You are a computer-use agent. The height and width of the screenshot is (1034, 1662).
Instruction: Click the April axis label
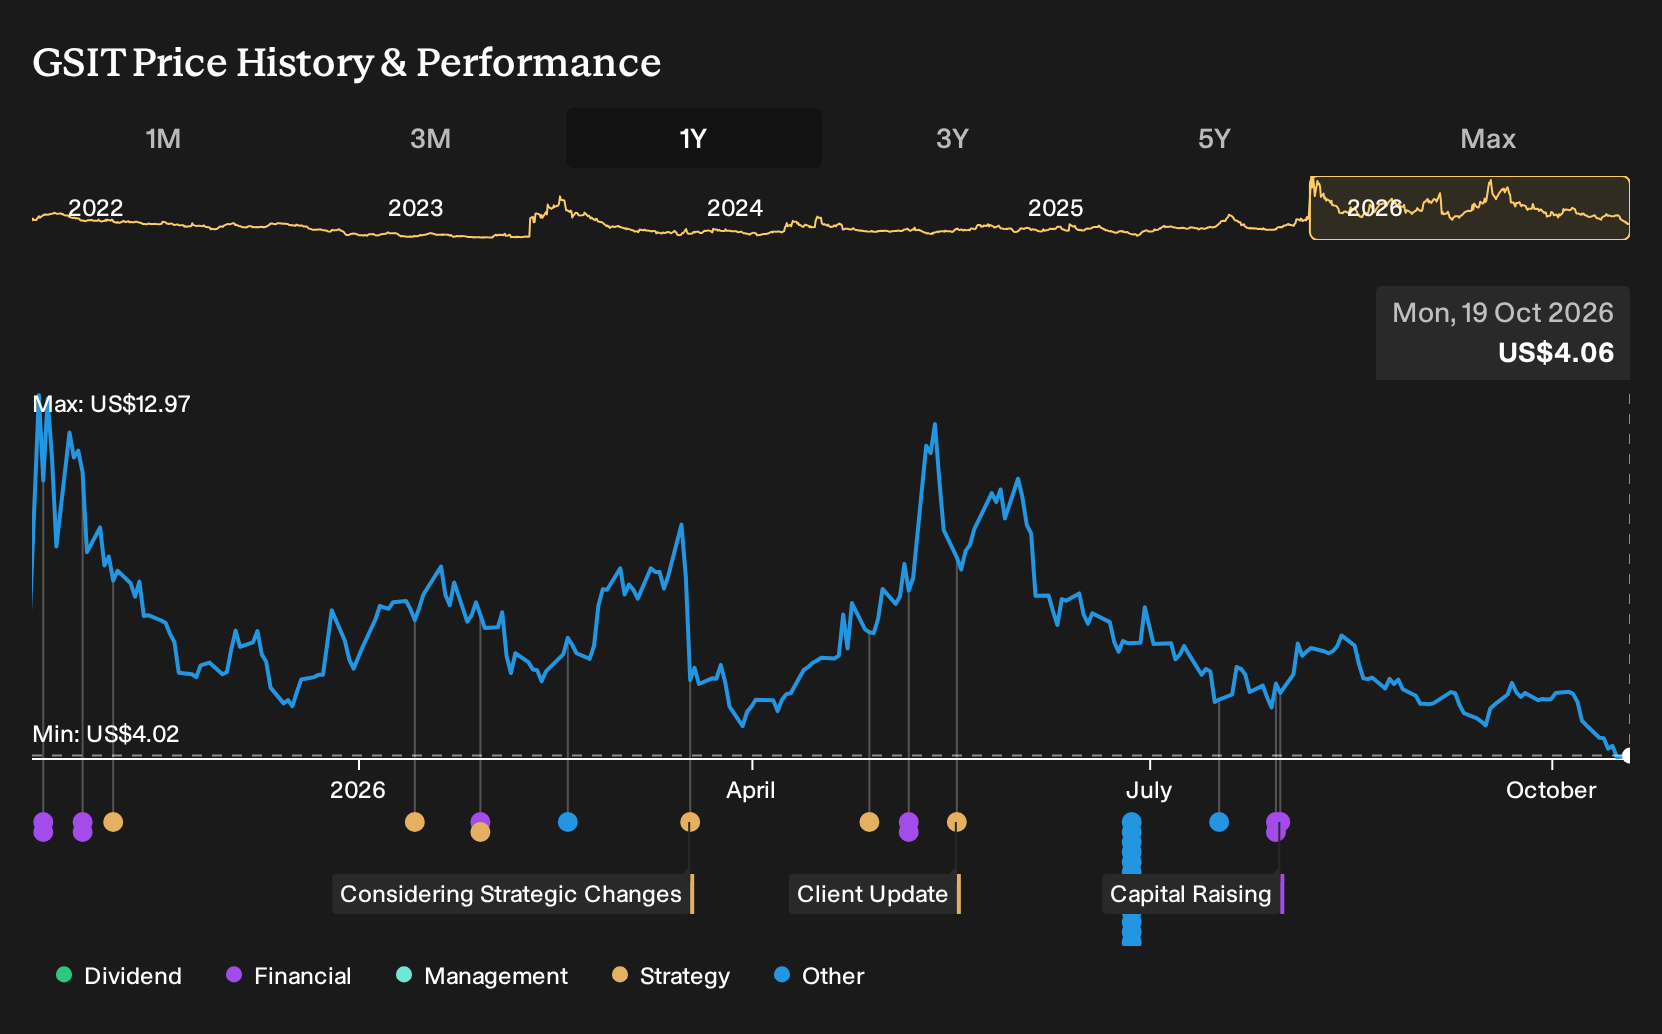tap(751, 790)
